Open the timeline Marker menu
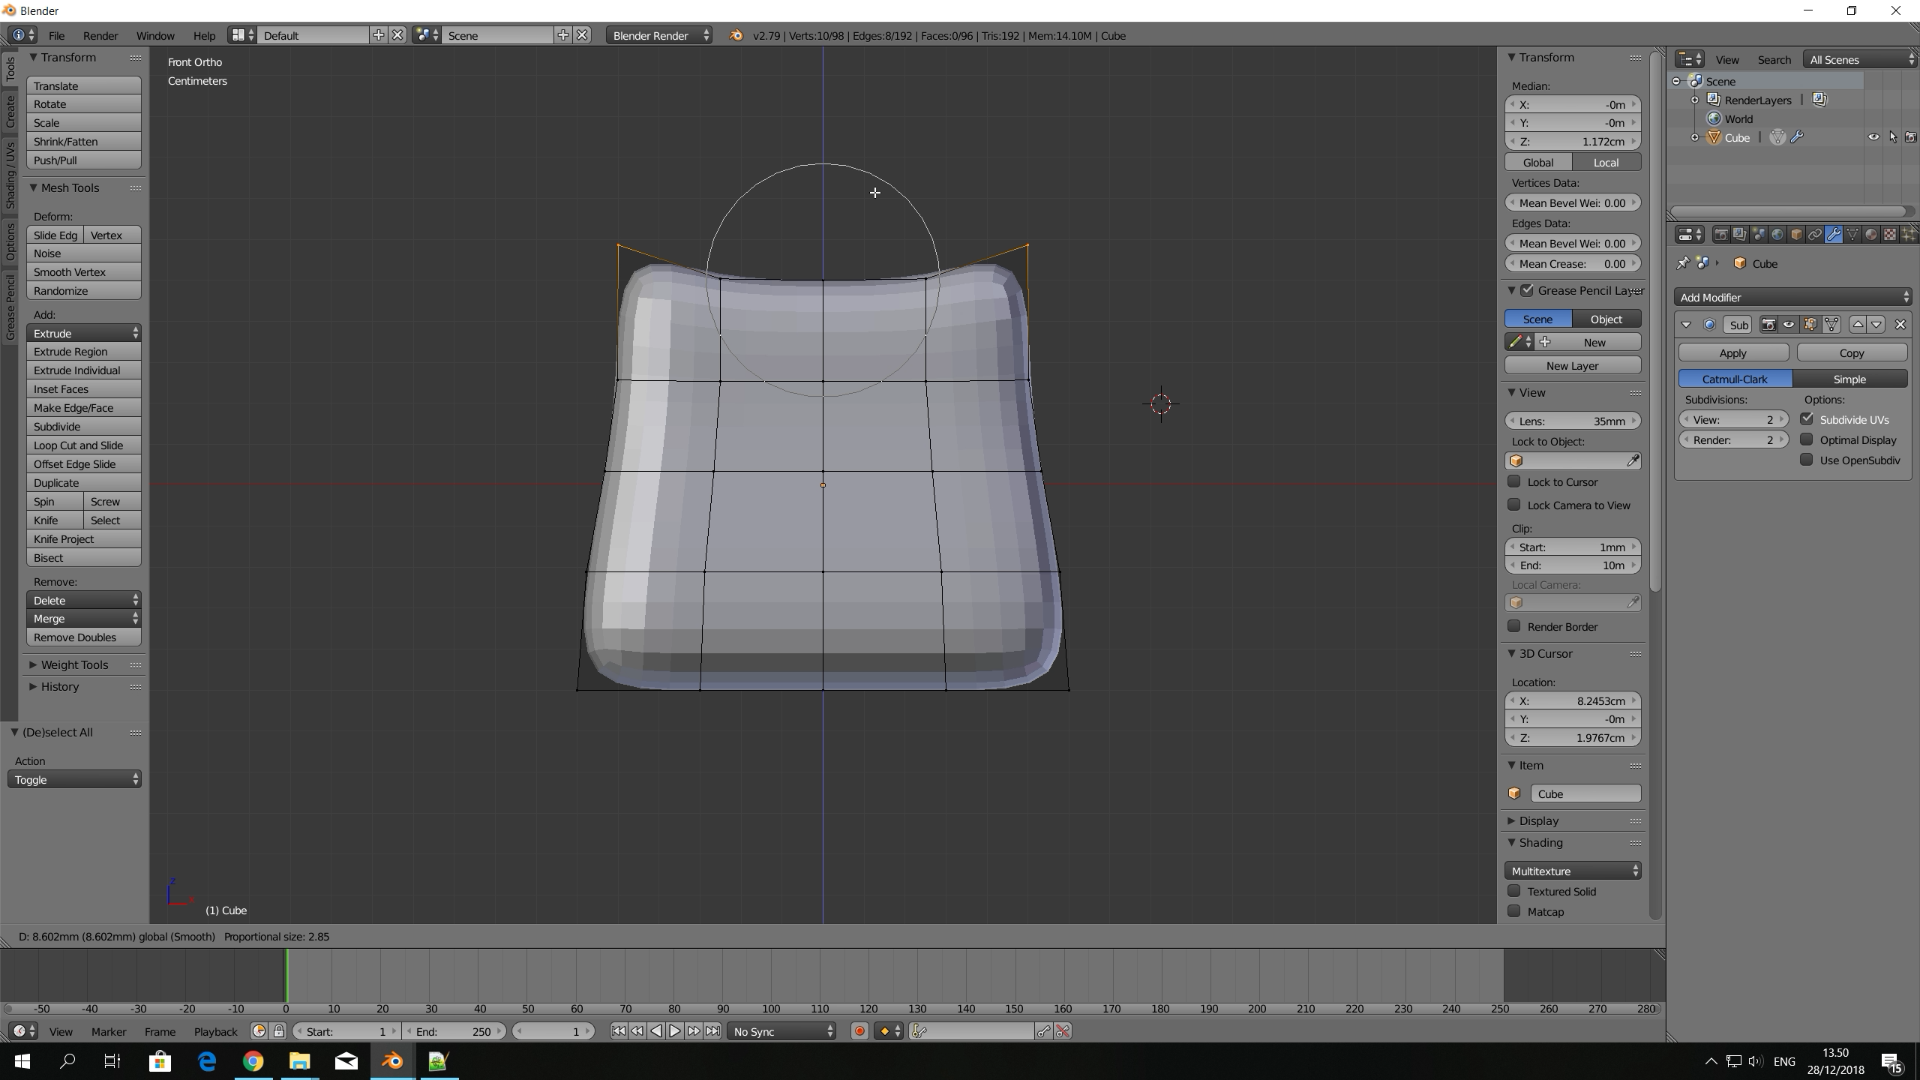The height and width of the screenshot is (1080, 1920). pyautogui.click(x=109, y=1031)
